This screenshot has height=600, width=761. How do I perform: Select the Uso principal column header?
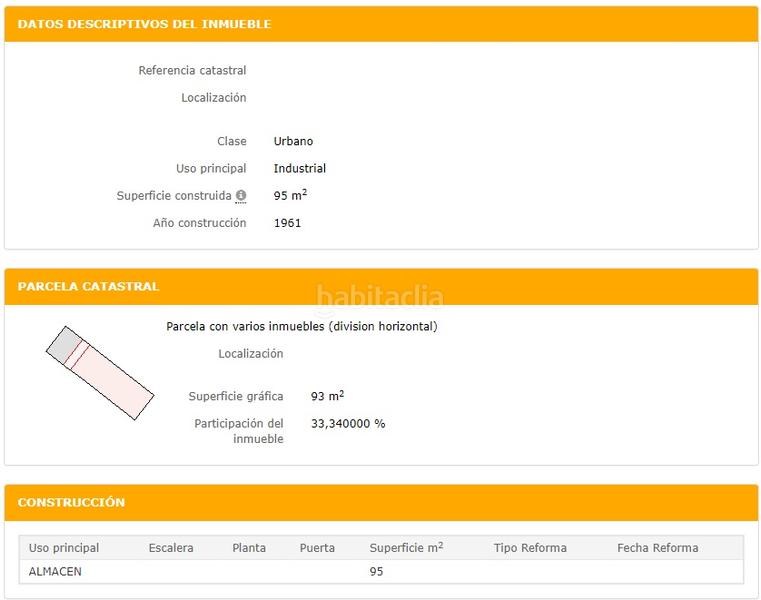pos(64,548)
